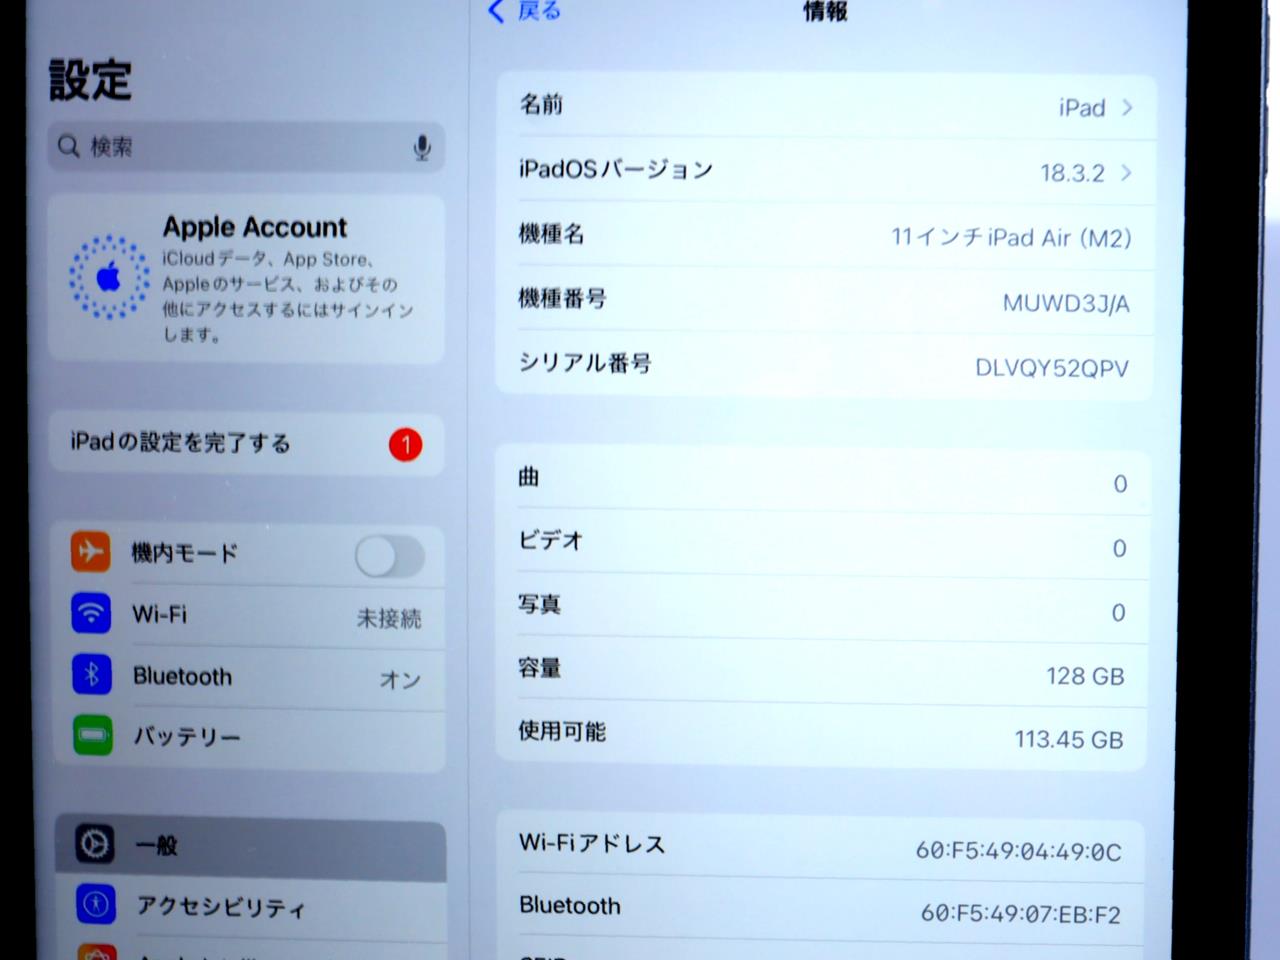Tap the microphone icon in search field
This screenshot has width=1280, height=960.
[x=422, y=148]
